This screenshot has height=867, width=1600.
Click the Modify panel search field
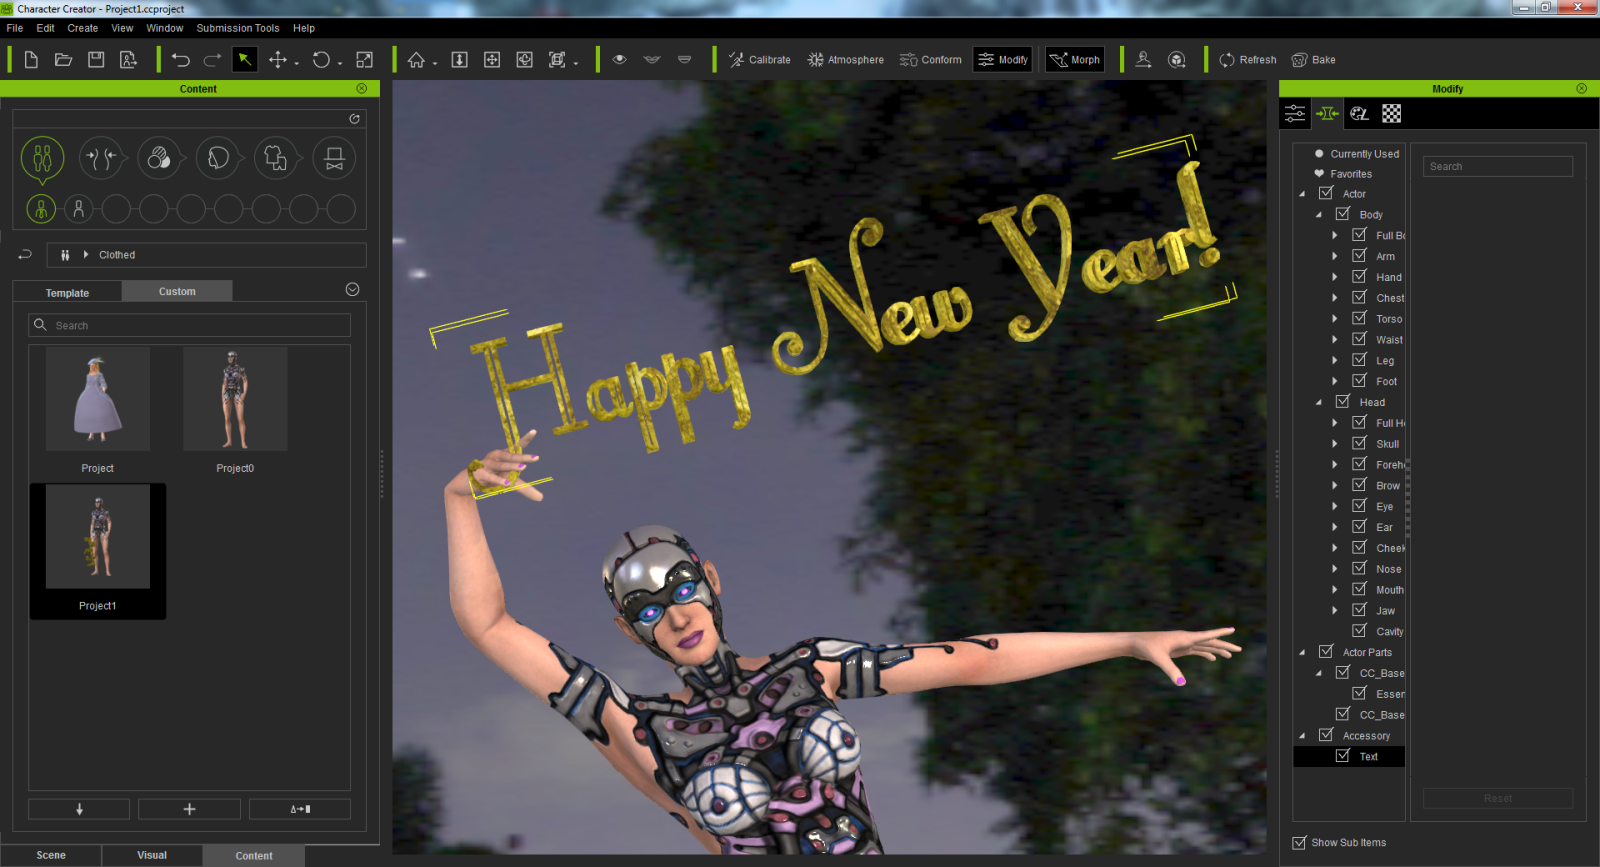(x=1497, y=166)
